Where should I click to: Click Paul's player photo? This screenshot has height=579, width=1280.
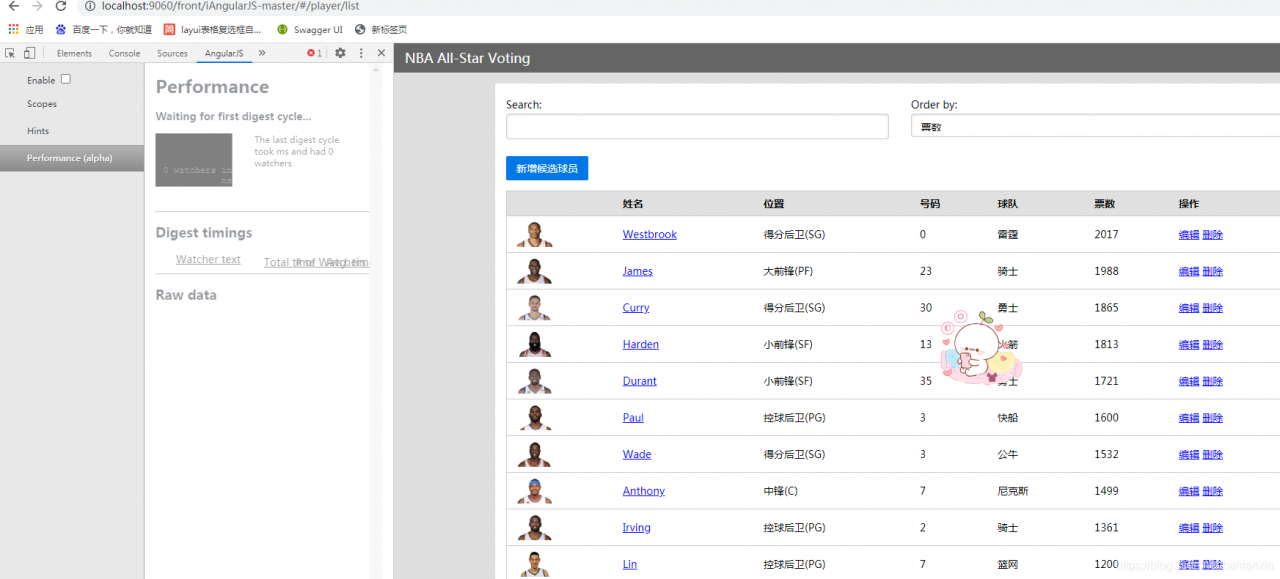pos(535,418)
